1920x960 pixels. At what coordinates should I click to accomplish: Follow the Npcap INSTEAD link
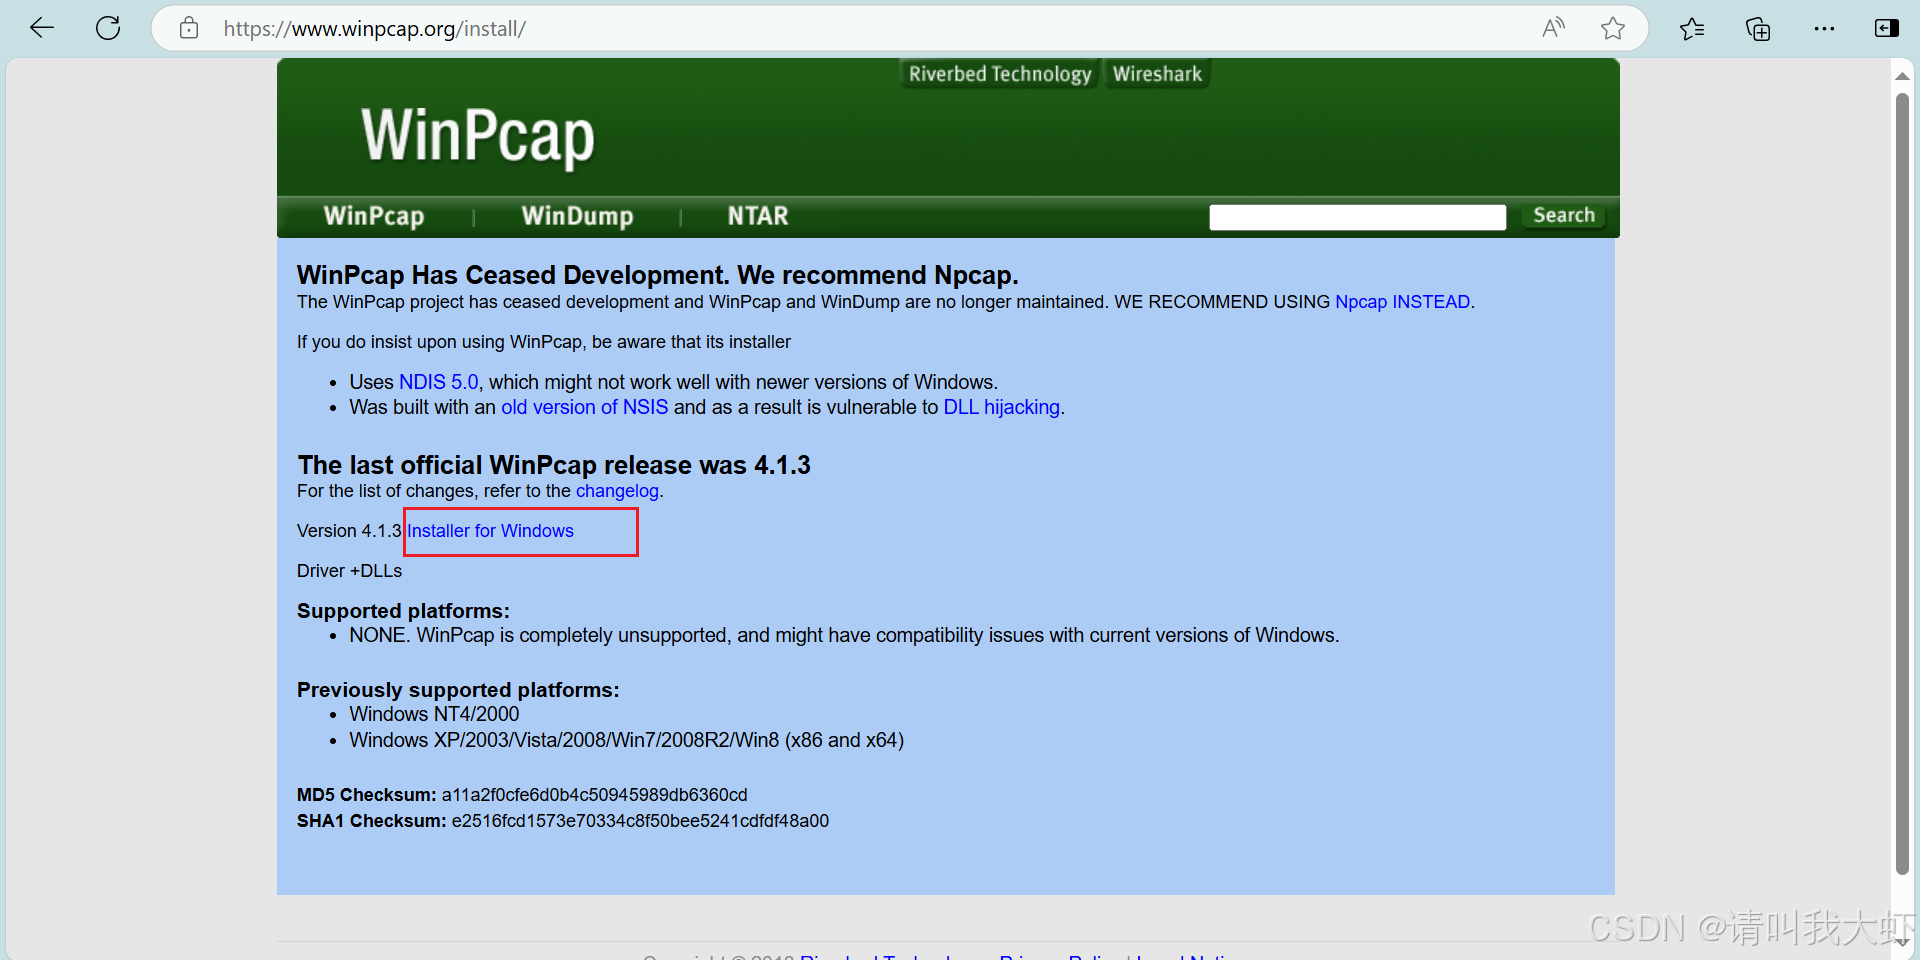(x=1402, y=302)
